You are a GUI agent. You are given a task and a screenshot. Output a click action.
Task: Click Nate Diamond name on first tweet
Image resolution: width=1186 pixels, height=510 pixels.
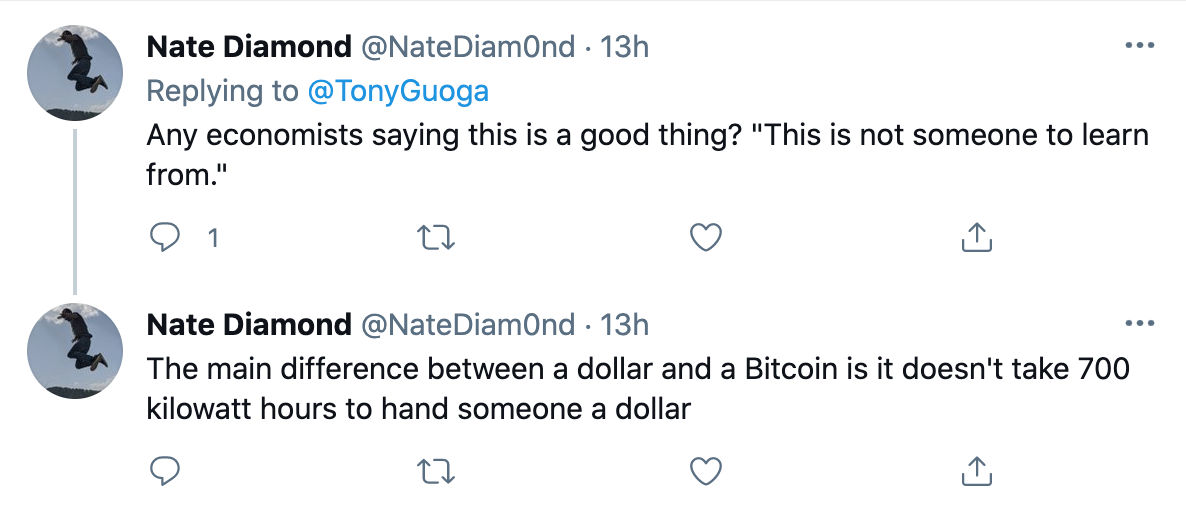[x=248, y=47]
